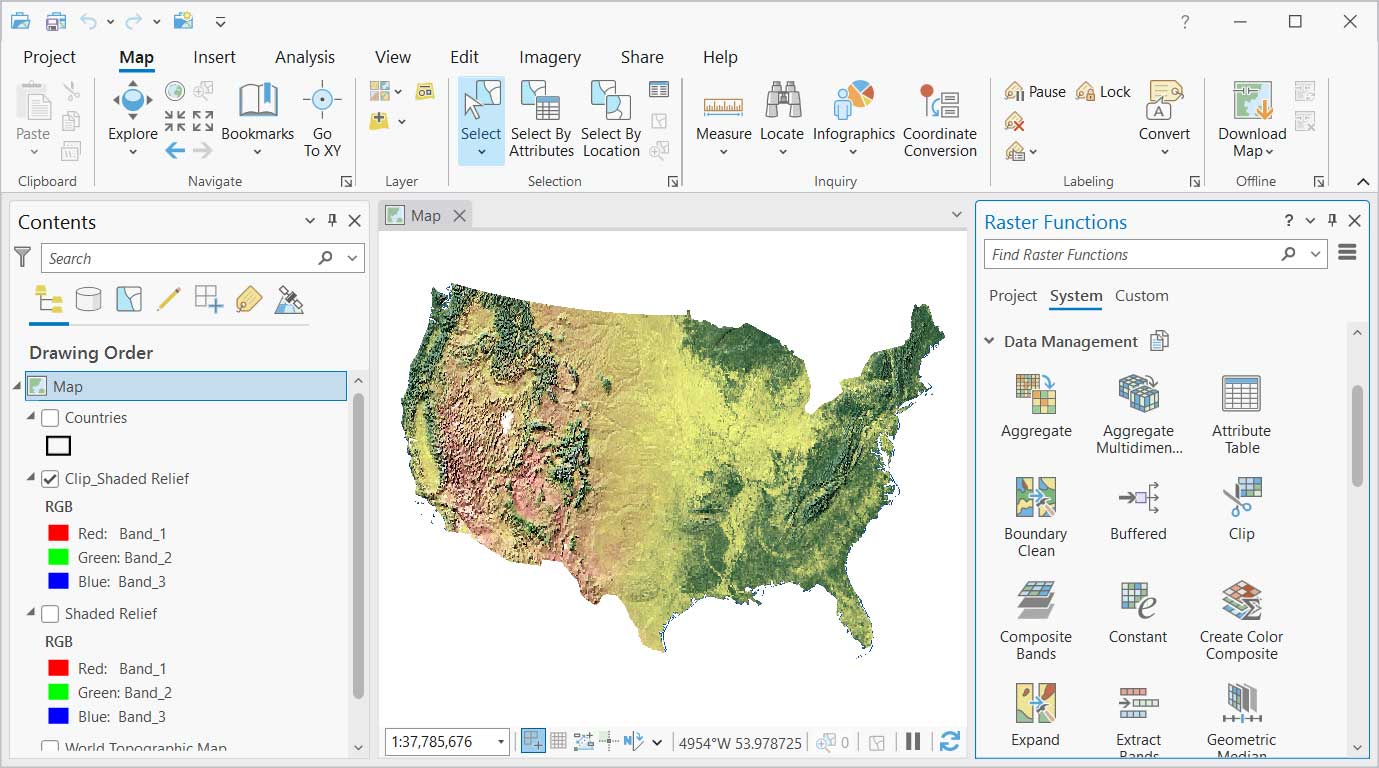Collapse the Map node in Contents
Viewport: 1379px width, 768px height.
[x=18, y=386]
